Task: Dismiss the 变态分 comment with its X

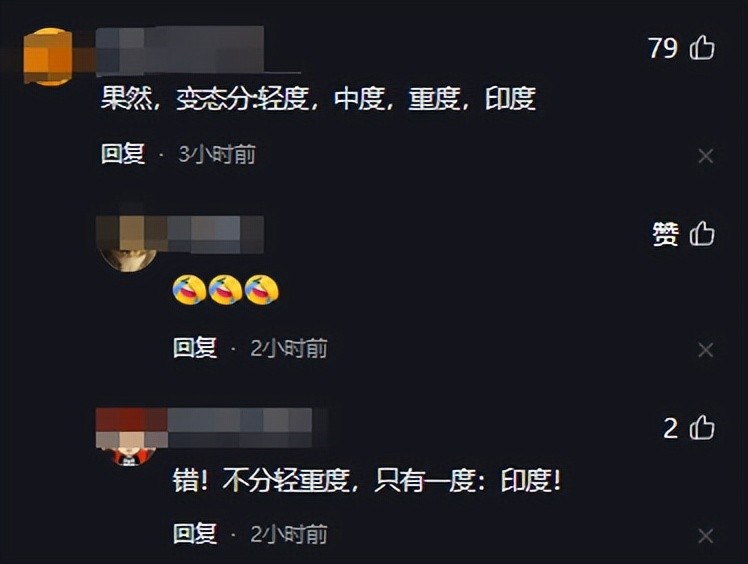Action: coord(706,156)
